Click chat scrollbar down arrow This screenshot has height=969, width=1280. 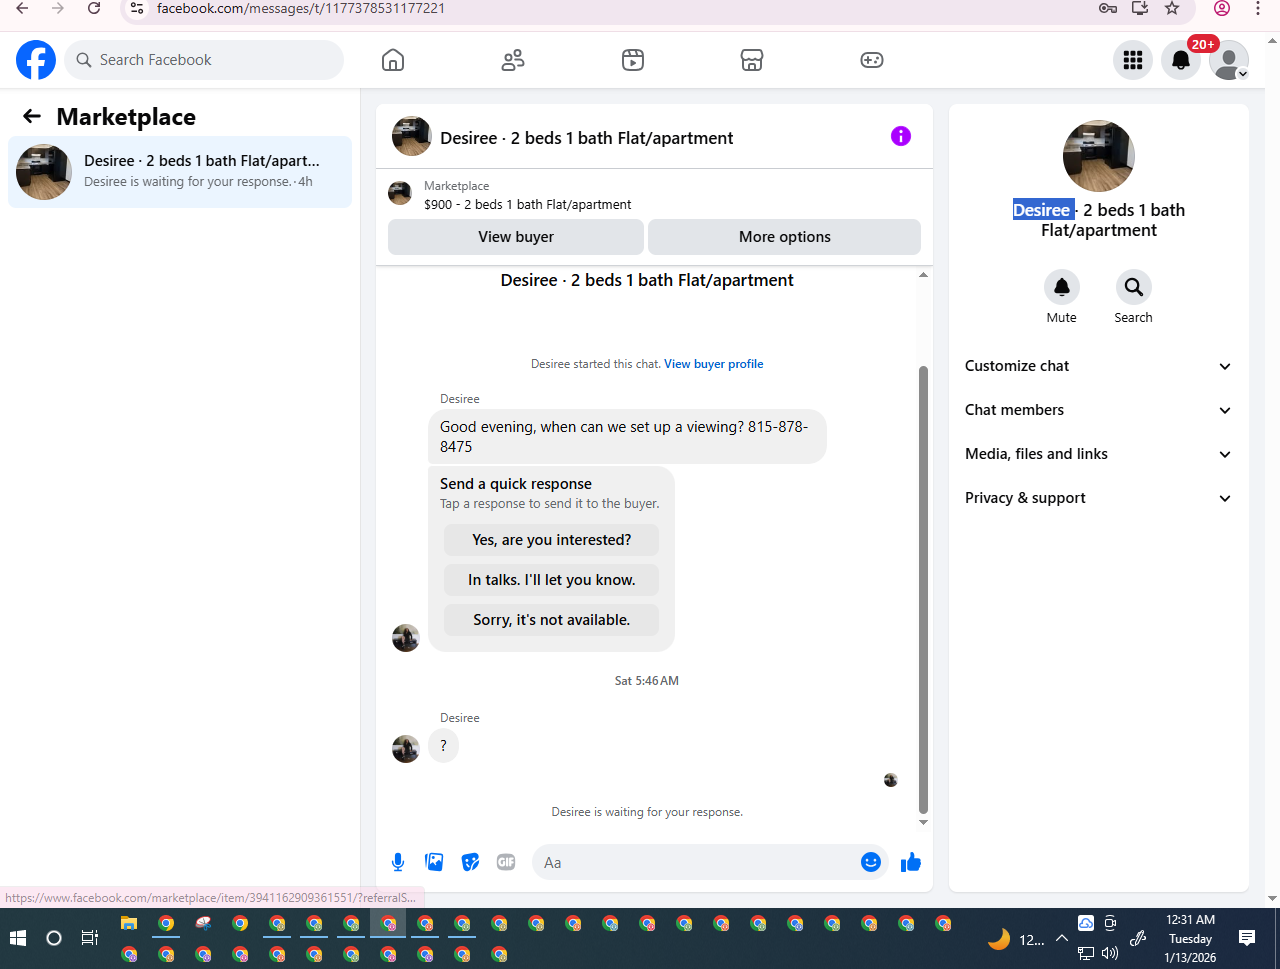coord(923,822)
